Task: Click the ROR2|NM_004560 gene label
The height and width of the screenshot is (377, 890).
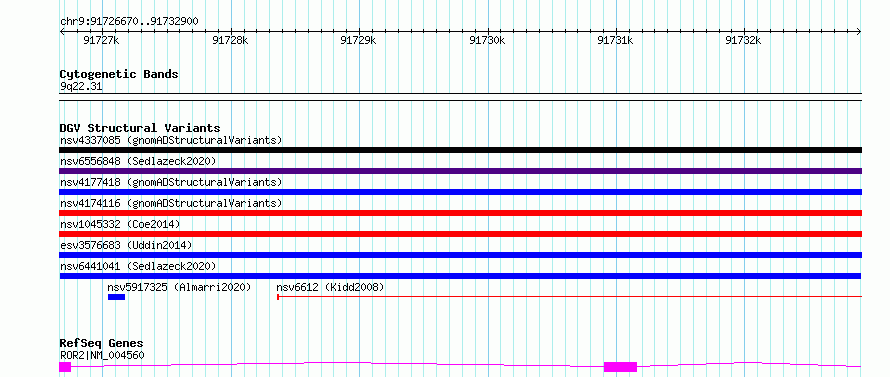Action: 102,355
